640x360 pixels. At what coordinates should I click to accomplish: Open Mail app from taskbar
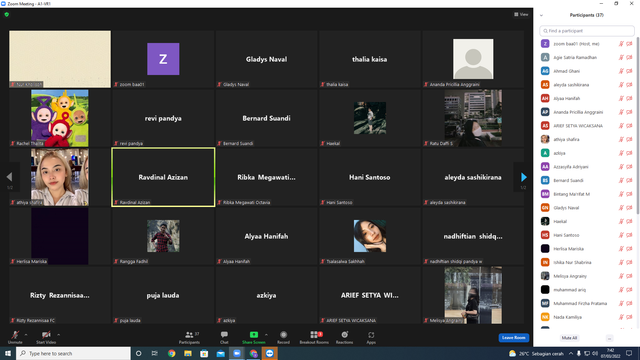point(220,353)
